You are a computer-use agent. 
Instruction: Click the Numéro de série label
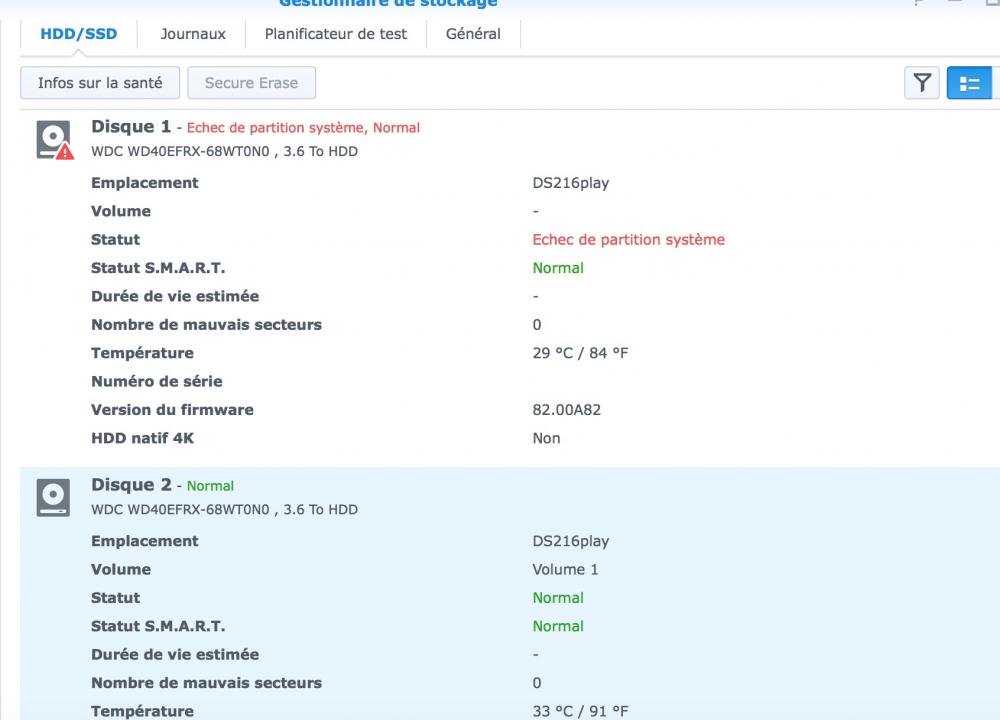pyautogui.click(x=157, y=381)
